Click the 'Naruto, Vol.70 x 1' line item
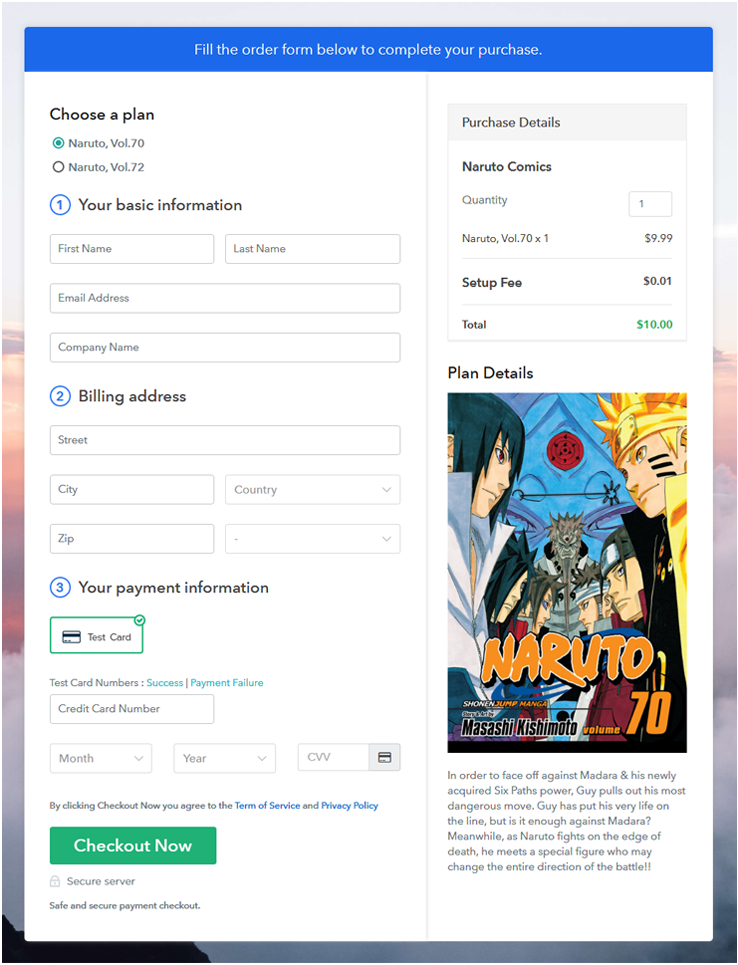Screen dimensions: 738x965 point(505,238)
